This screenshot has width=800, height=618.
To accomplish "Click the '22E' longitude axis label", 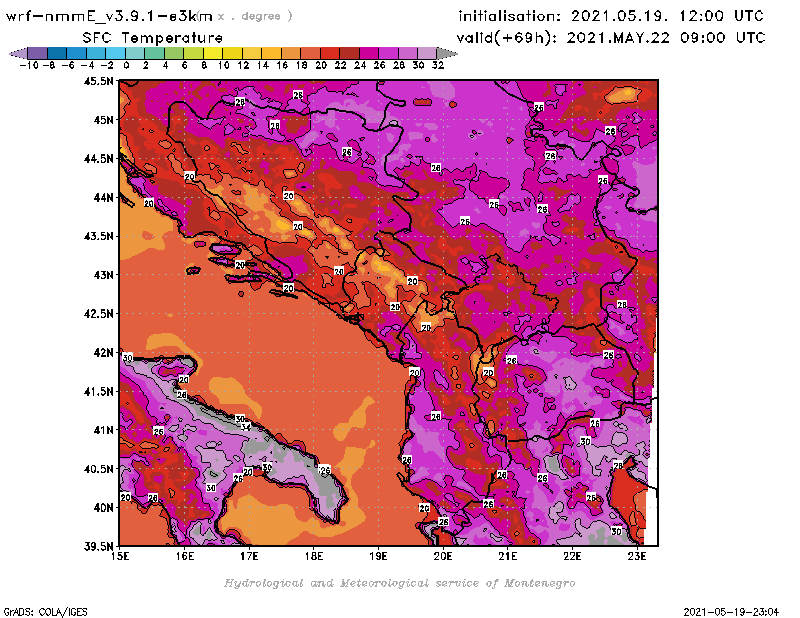I will point(572,556).
